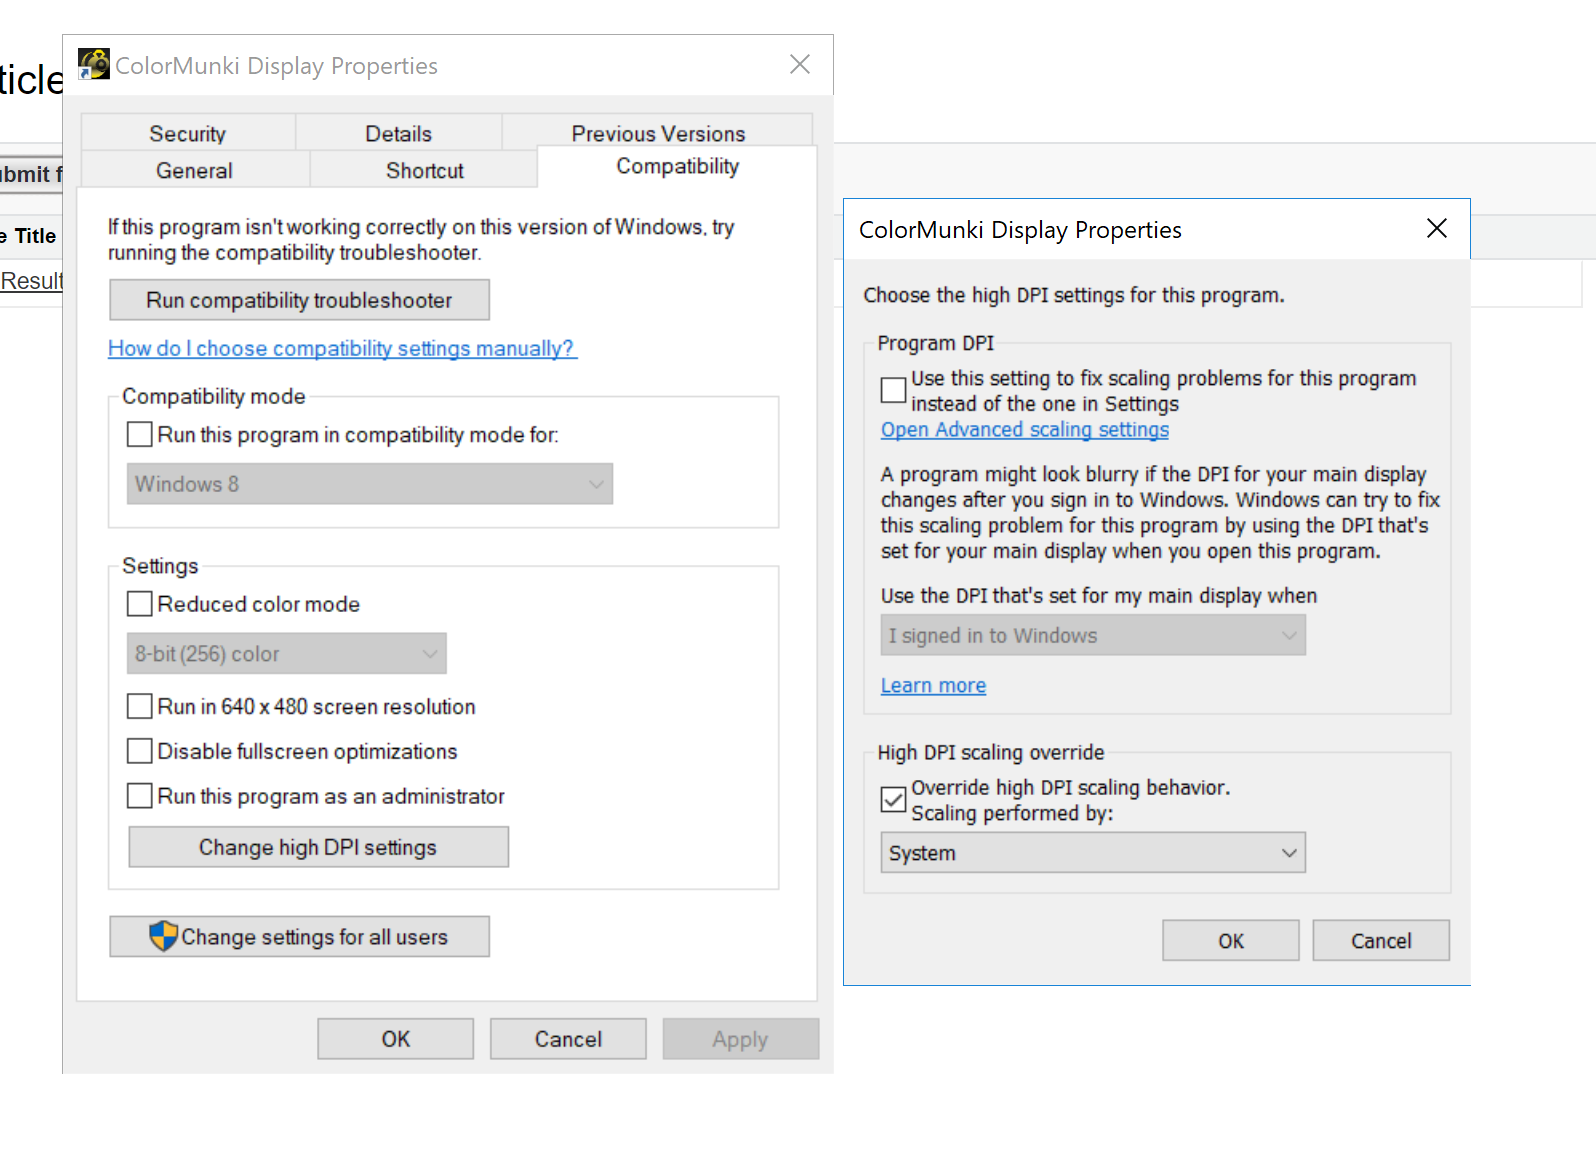Open the Scaling performed by System dropdown
This screenshot has width=1596, height=1158.
(1289, 852)
